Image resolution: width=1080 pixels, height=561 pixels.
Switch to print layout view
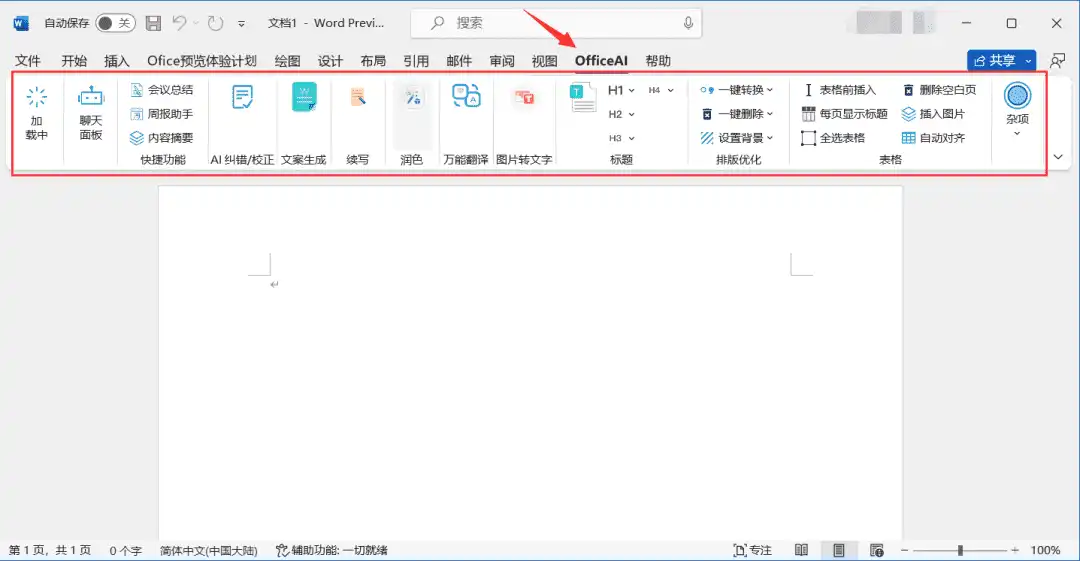[838, 550]
